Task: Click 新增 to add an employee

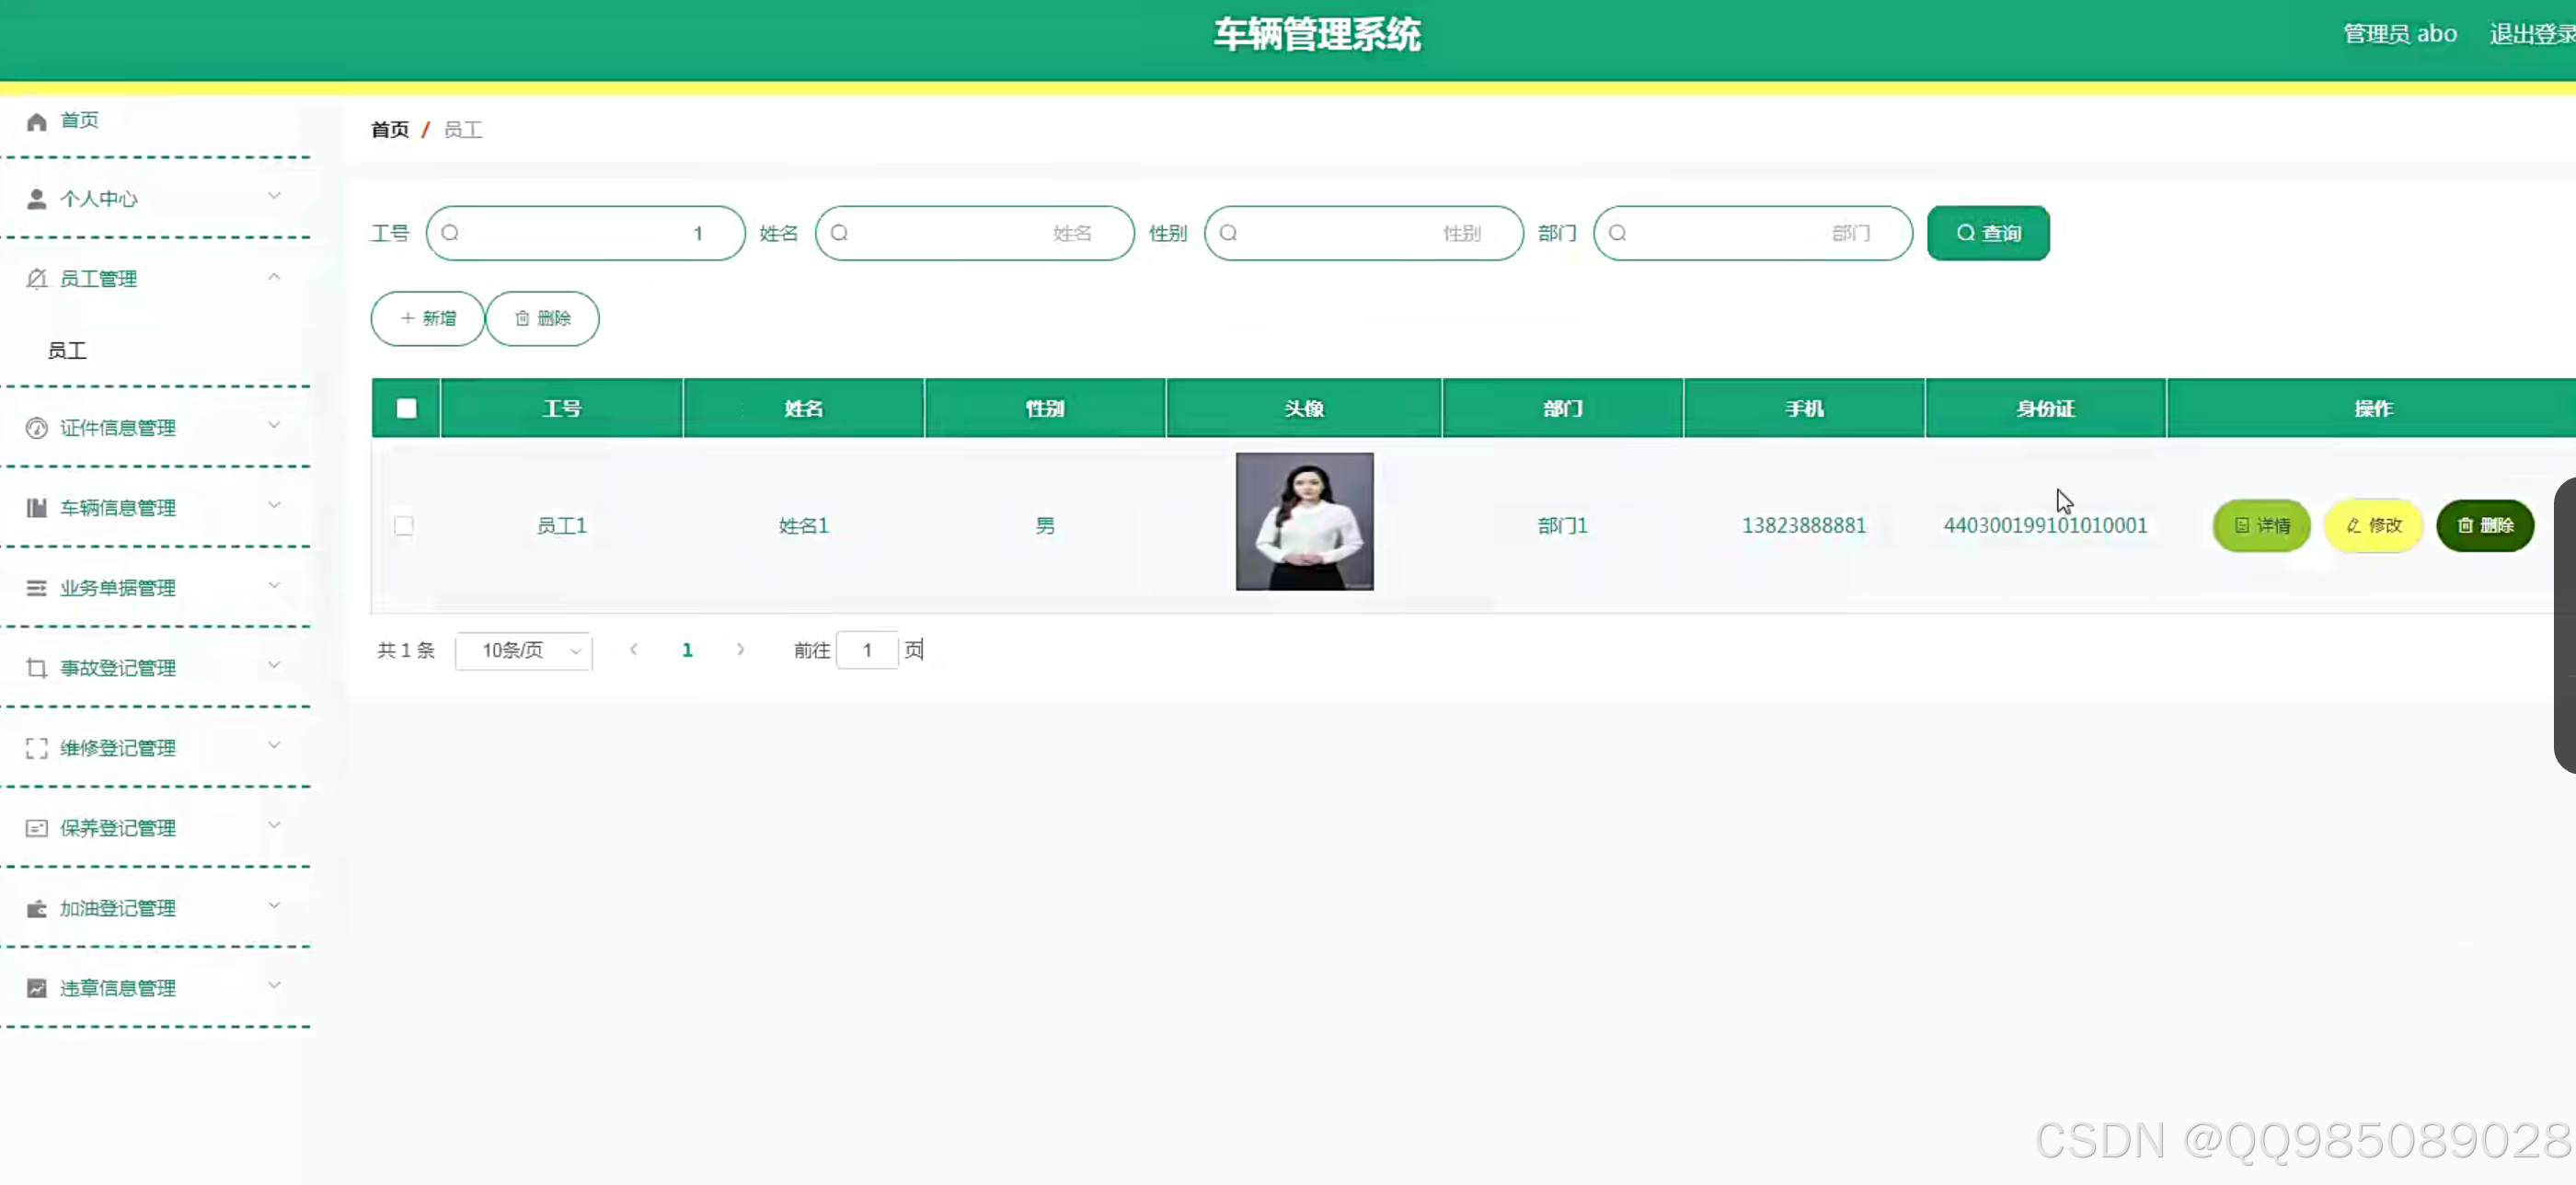Action: pyautogui.click(x=427, y=318)
